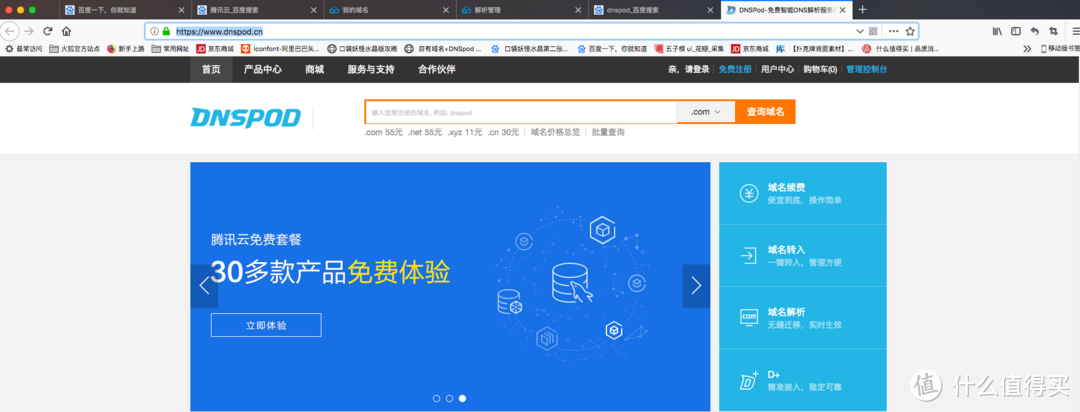
Task: Switch to the 解析管理 tab
Action: pos(523,10)
